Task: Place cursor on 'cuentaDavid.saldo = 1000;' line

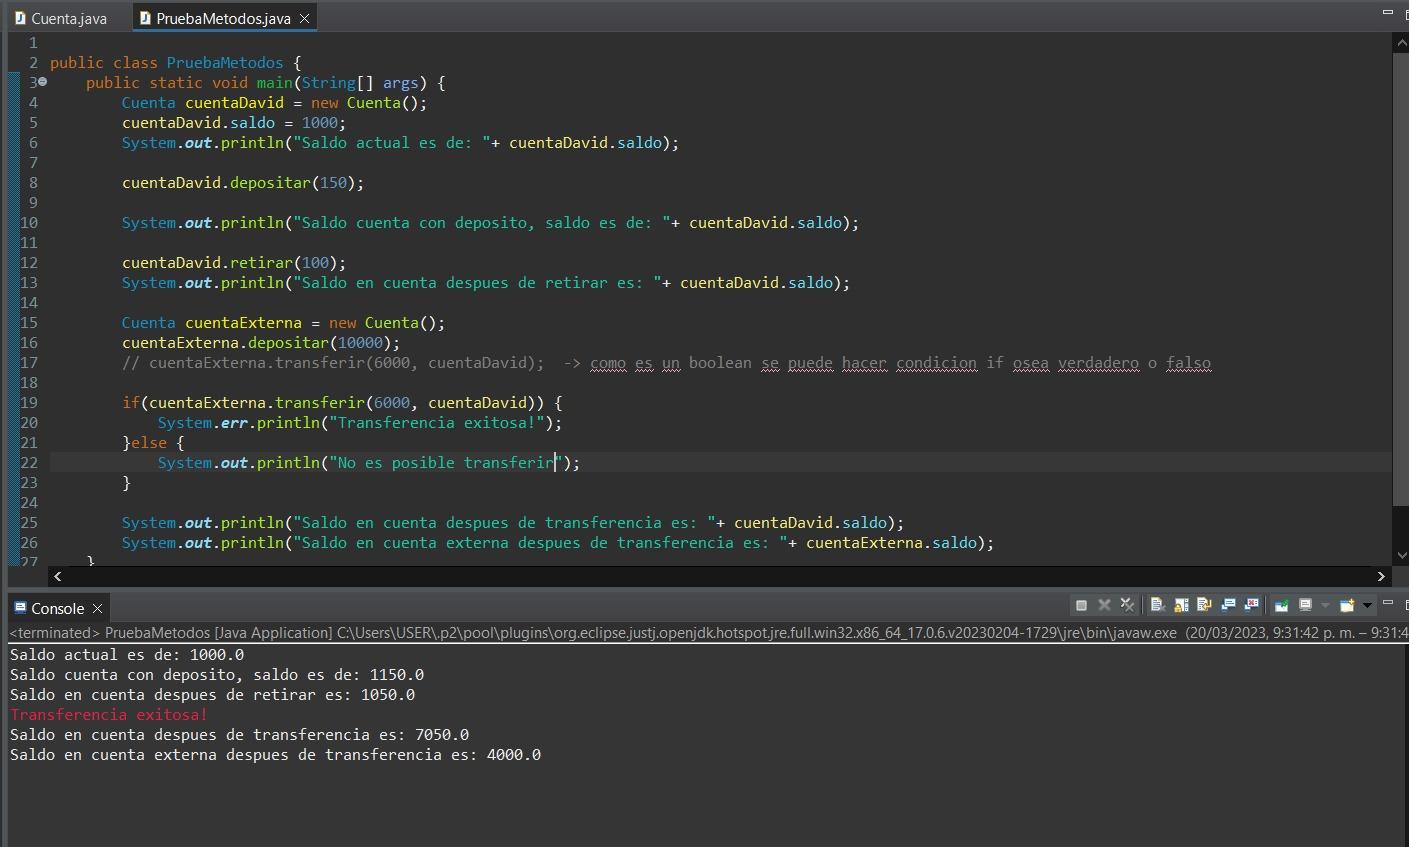Action: tap(234, 122)
